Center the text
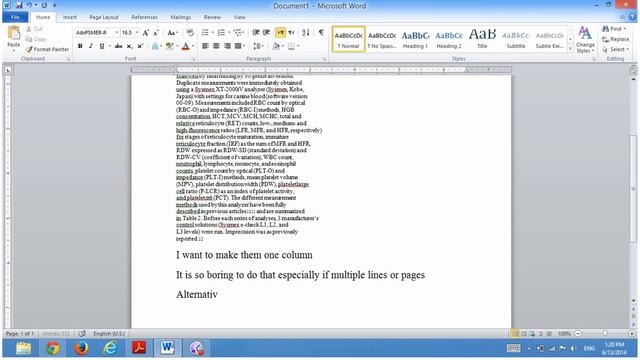 [216, 46]
